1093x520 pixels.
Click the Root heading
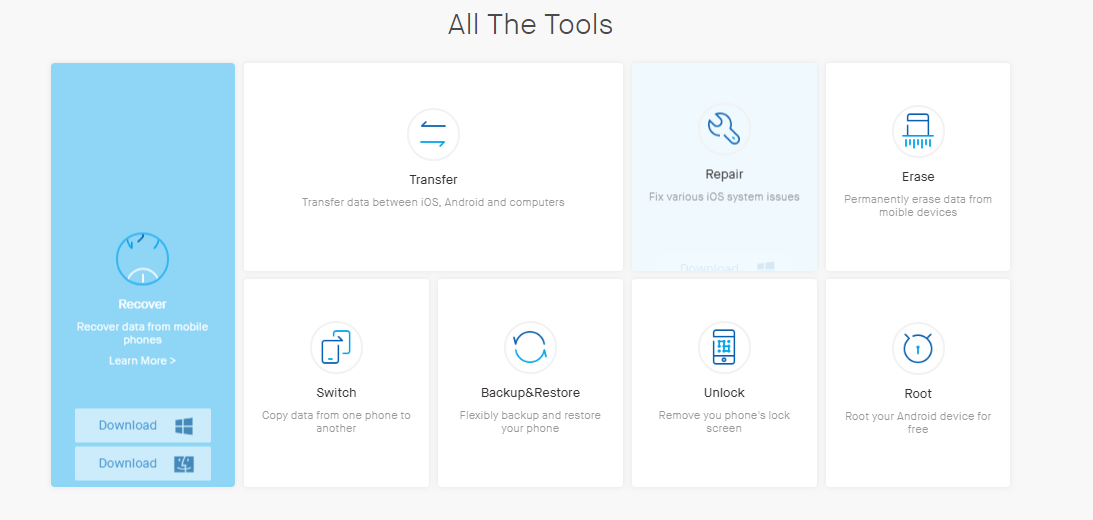918,394
